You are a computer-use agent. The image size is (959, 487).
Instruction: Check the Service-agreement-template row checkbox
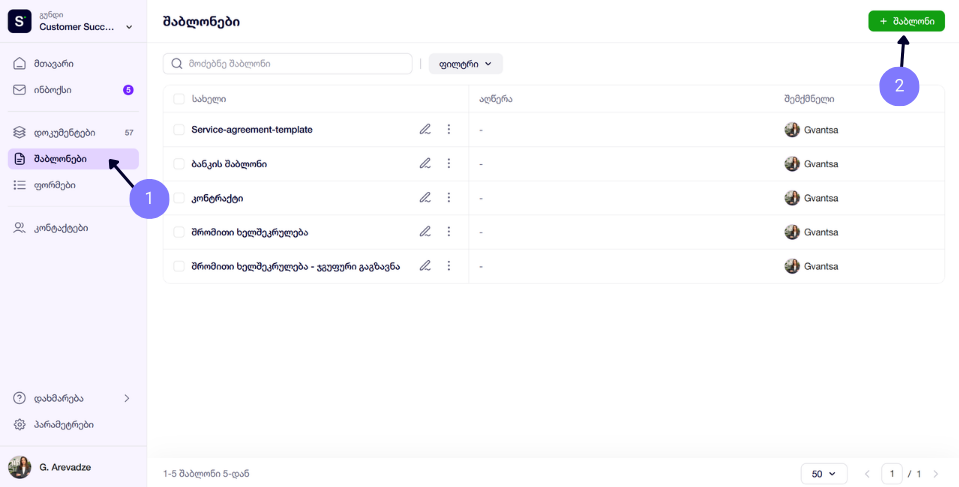179,130
